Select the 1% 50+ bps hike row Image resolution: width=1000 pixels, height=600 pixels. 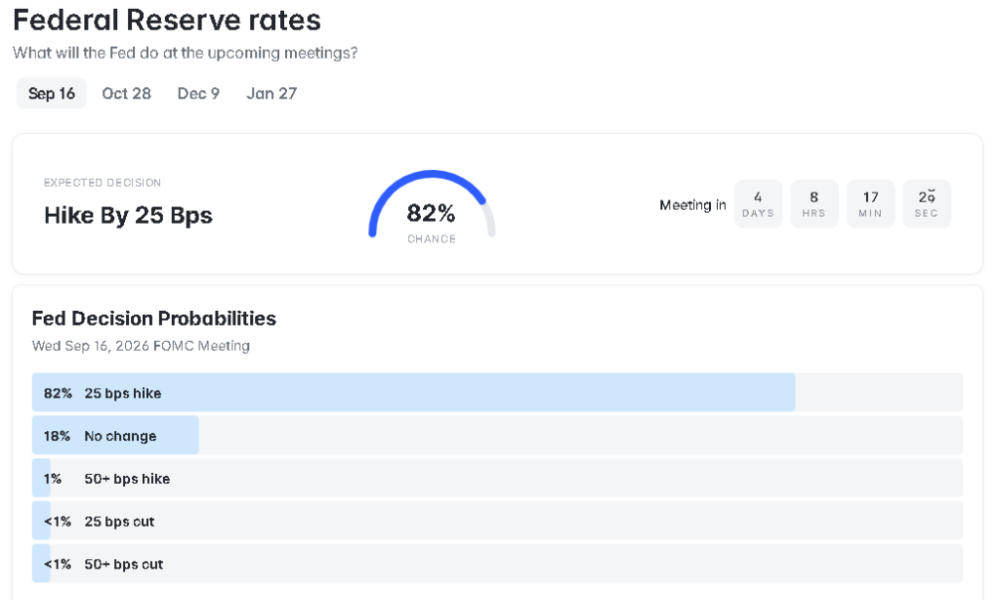click(497, 478)
